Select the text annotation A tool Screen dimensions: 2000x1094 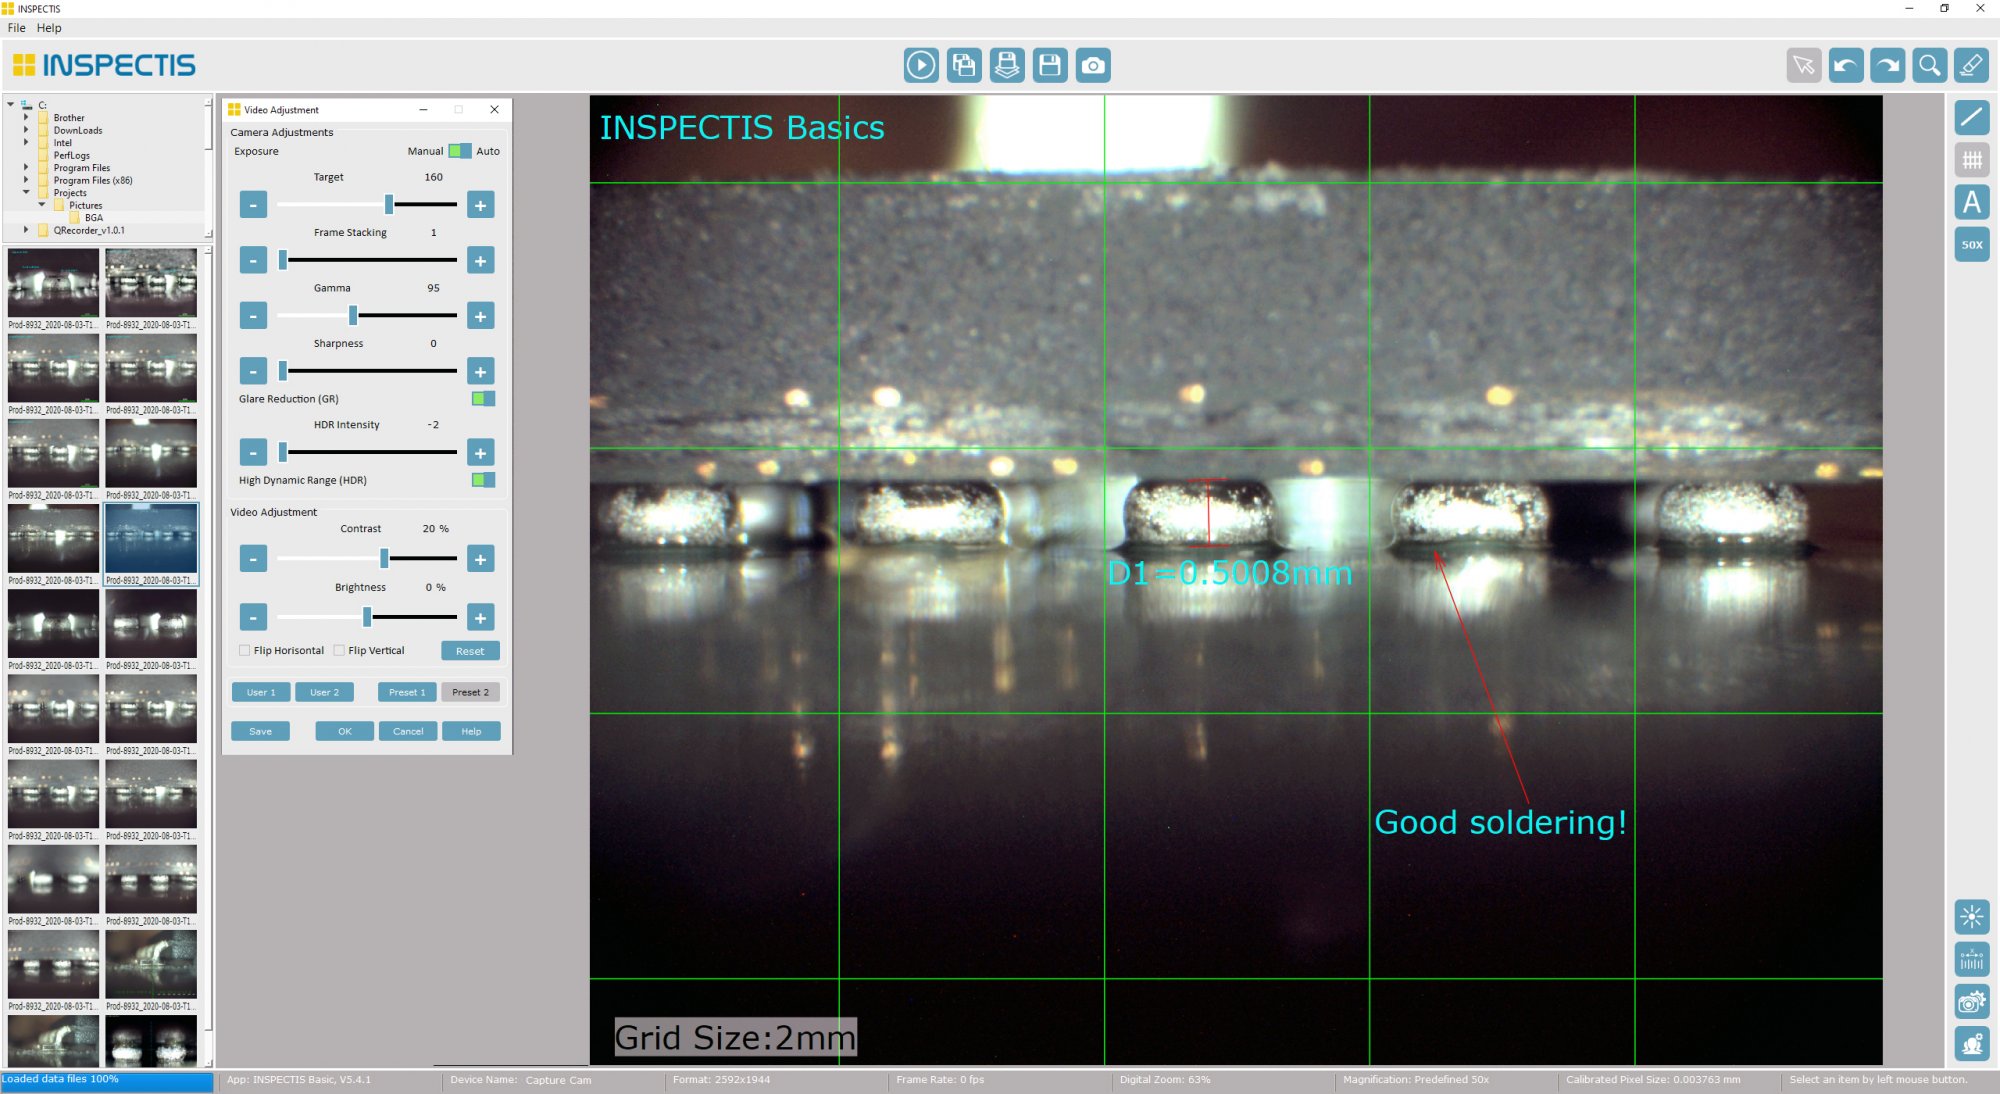[x=1971, y=203]
